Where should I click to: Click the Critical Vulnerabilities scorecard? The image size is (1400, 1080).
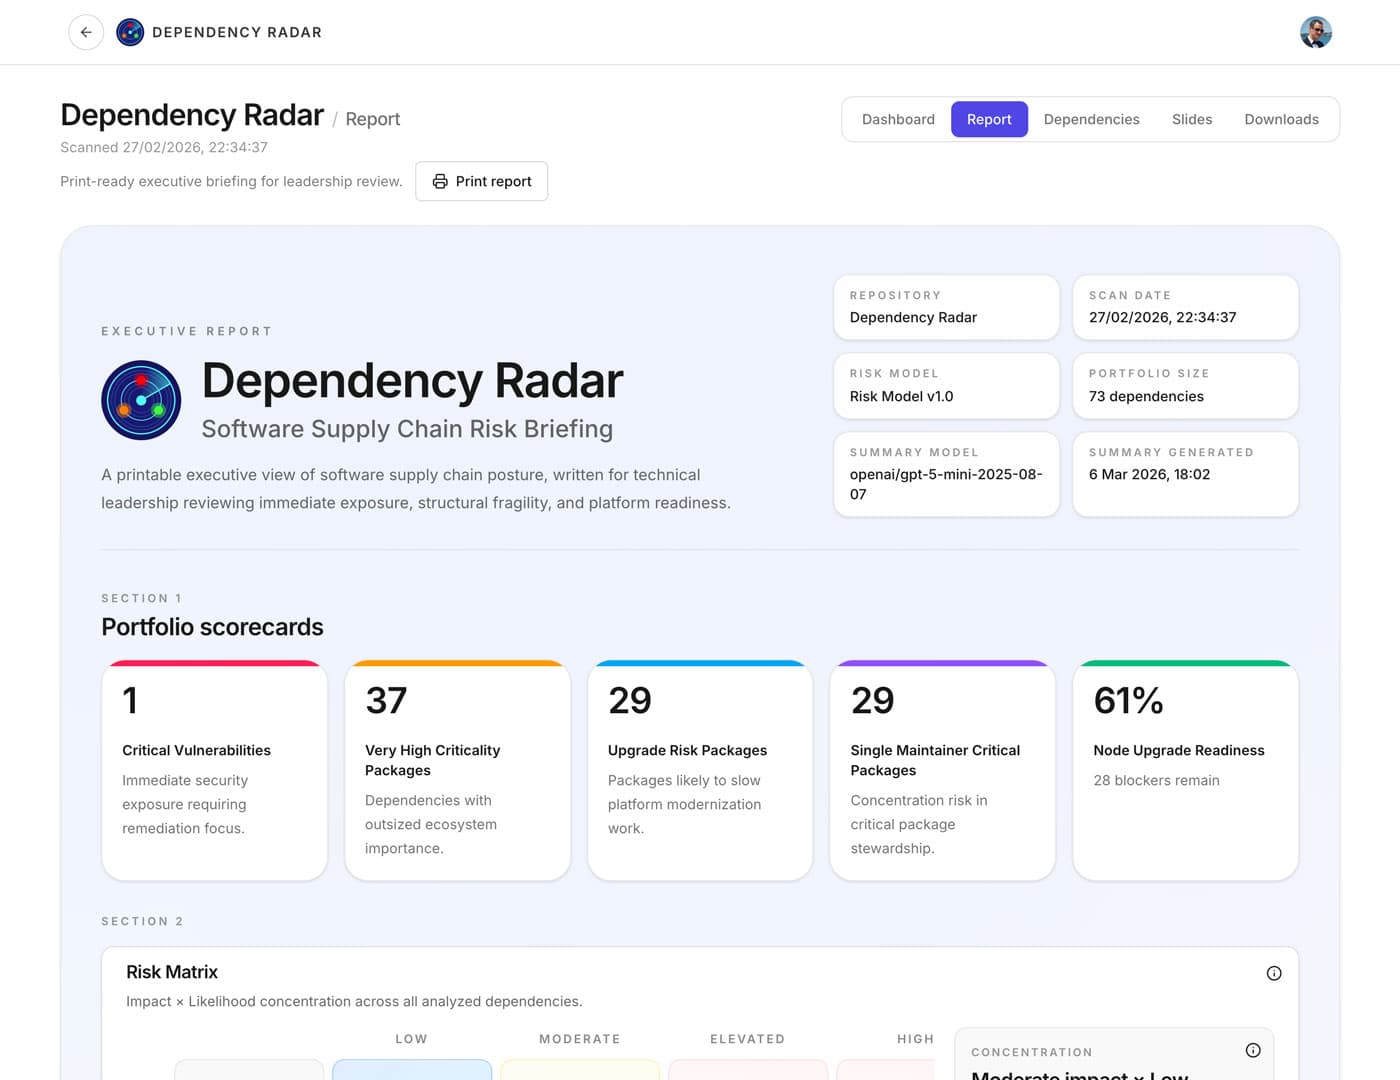coord(214,770)
